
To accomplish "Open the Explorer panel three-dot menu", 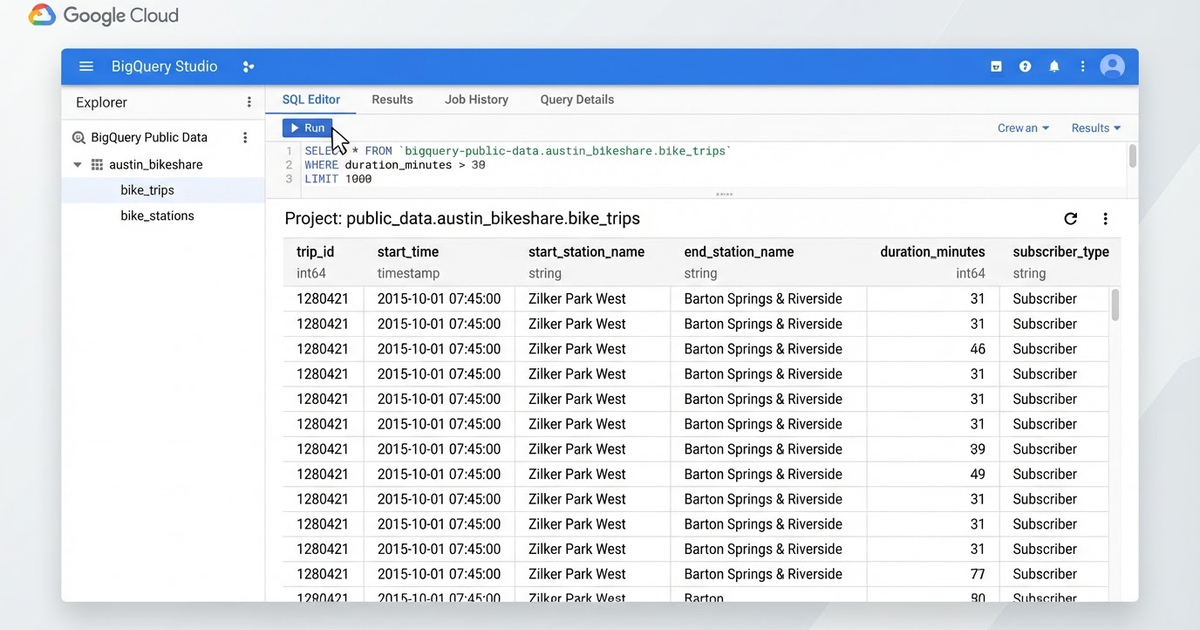I will (249, 102).
